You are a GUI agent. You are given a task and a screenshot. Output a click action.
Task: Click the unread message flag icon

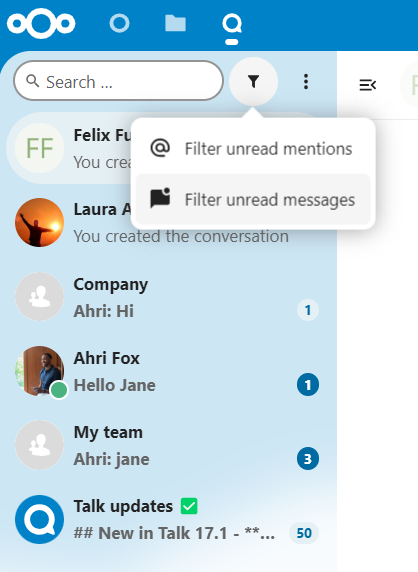160,198
